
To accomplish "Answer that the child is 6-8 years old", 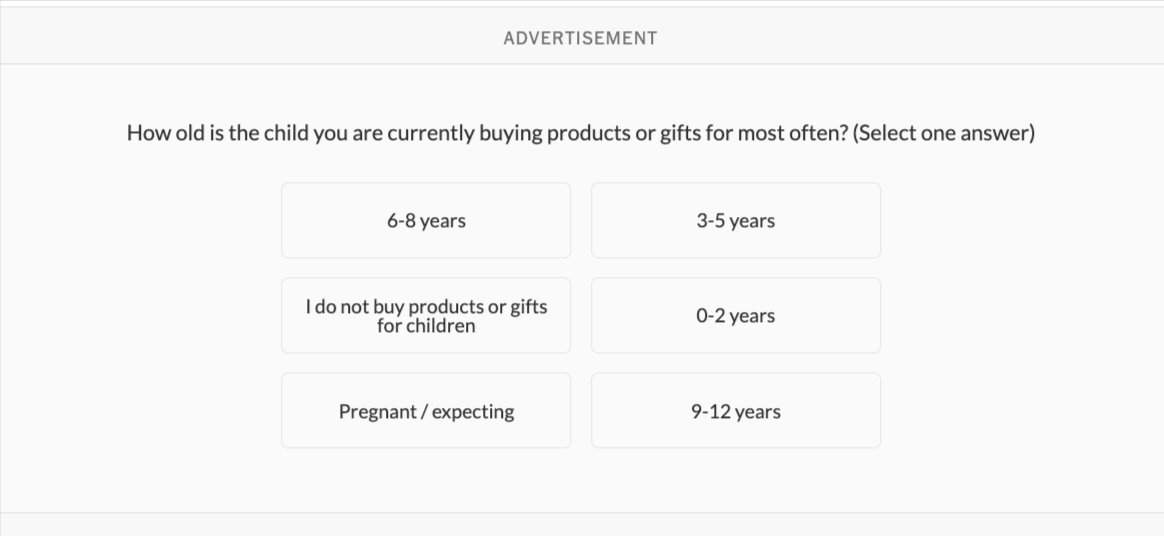I will click(426, 220).
